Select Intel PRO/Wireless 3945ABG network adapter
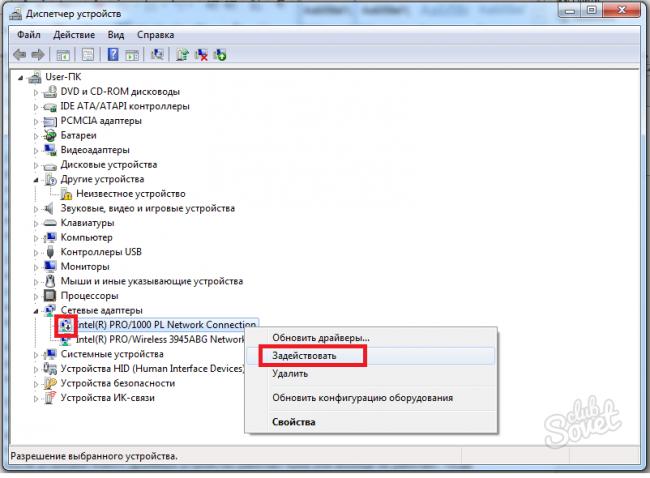Image resolution: width=650 pixels, height=478 pixels. tap(160, 339)
